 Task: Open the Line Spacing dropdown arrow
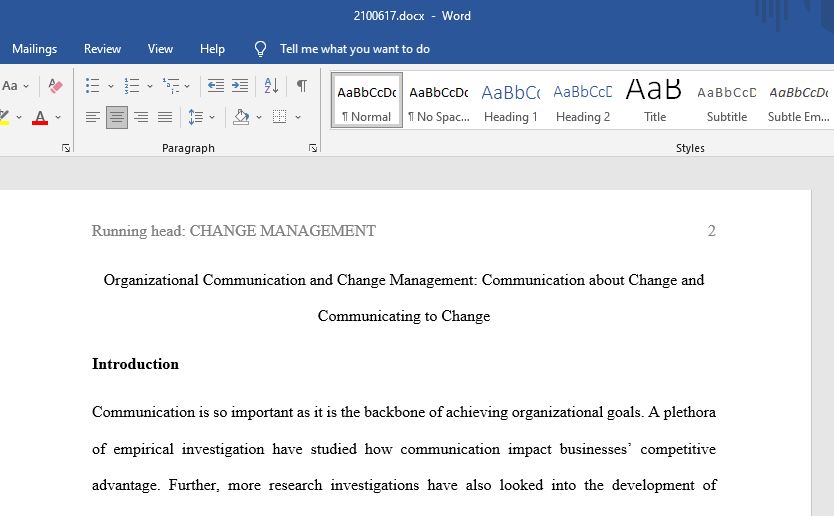[x=212, y=117]
